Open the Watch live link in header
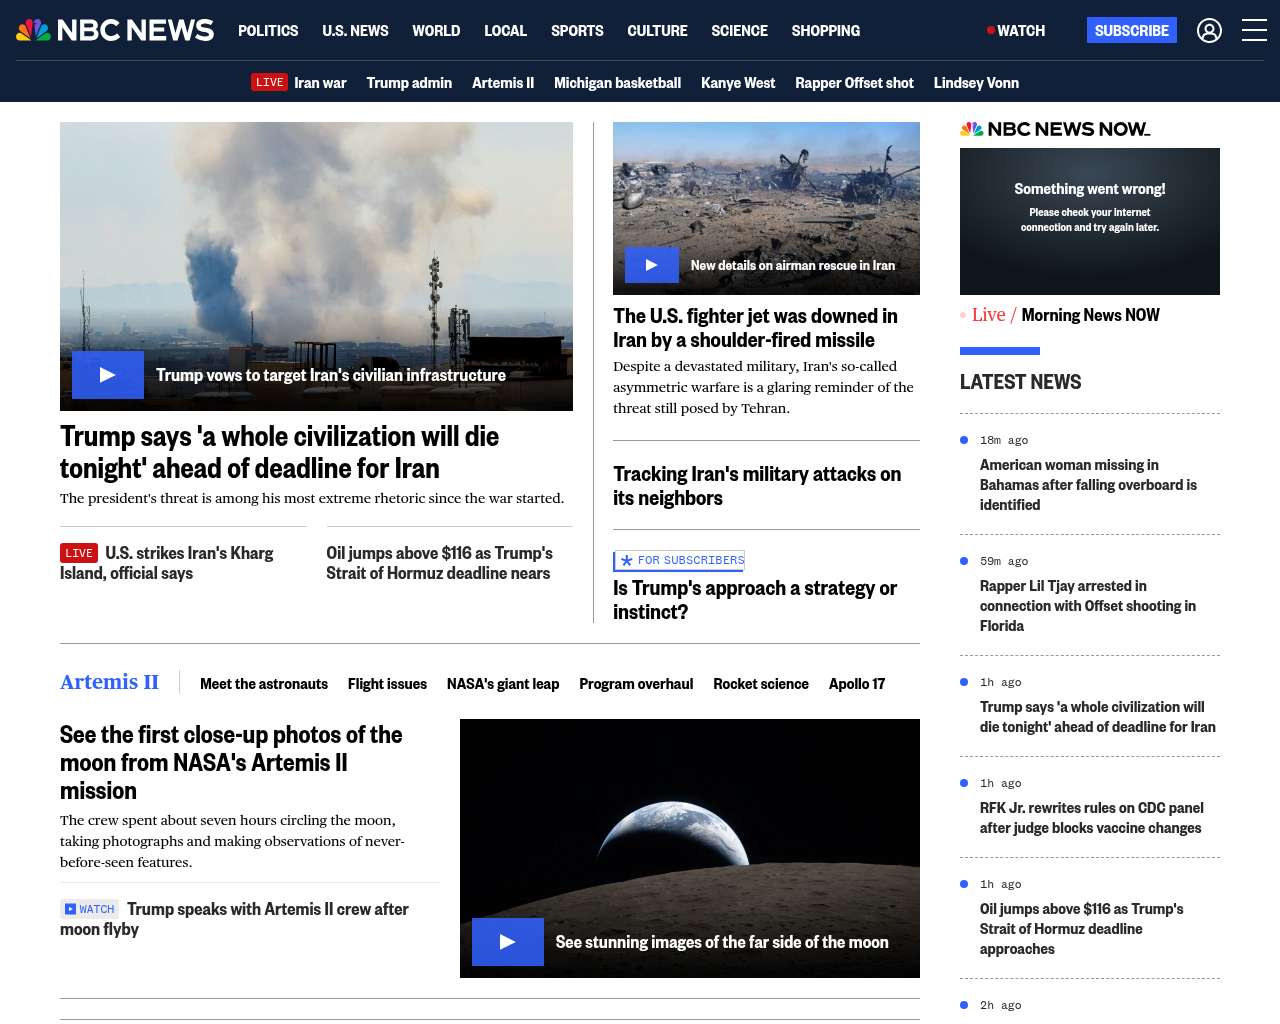The width and height of the screenshot is (1280, 1024). [x=1016, y=31]
